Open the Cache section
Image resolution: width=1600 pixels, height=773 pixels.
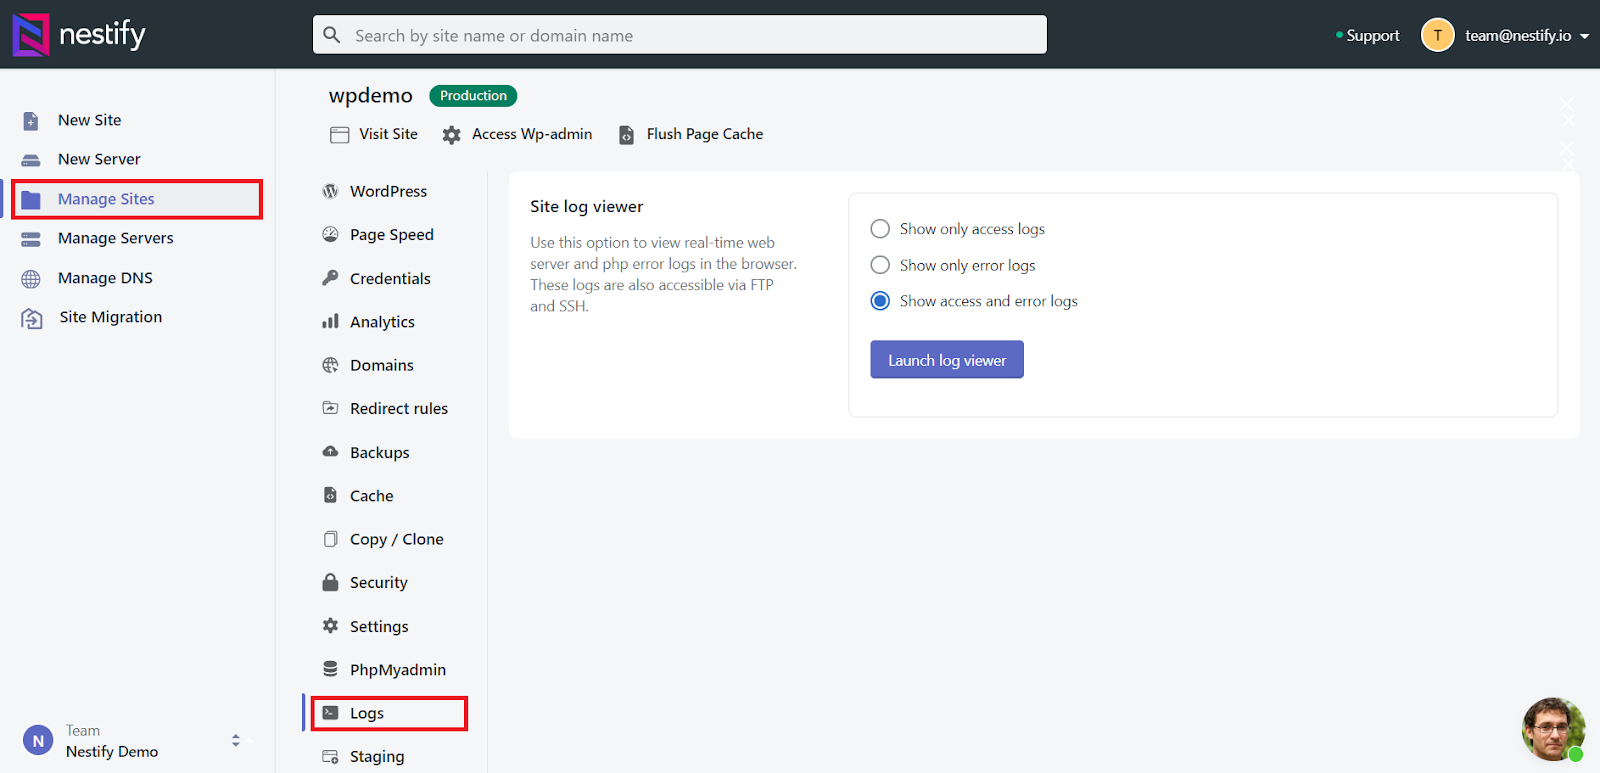click(x=371, y=495)
